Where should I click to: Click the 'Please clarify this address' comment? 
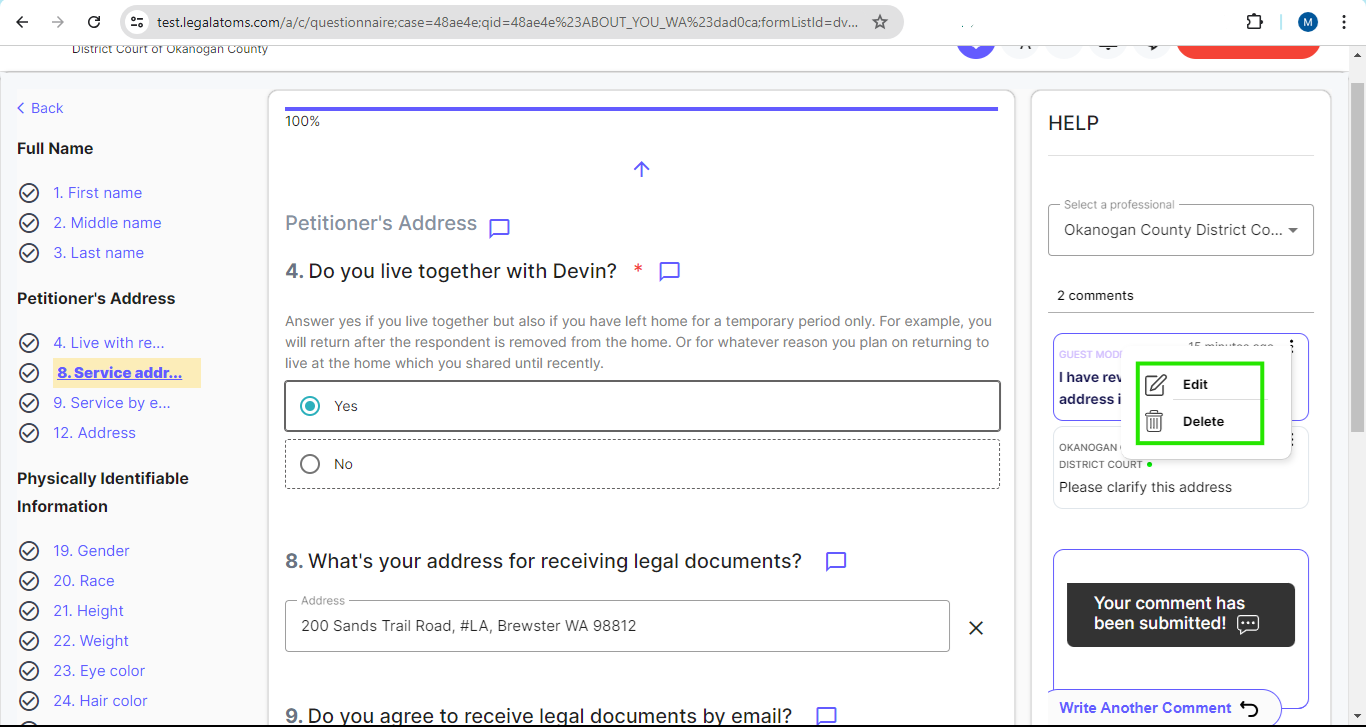click(1145, 488)
